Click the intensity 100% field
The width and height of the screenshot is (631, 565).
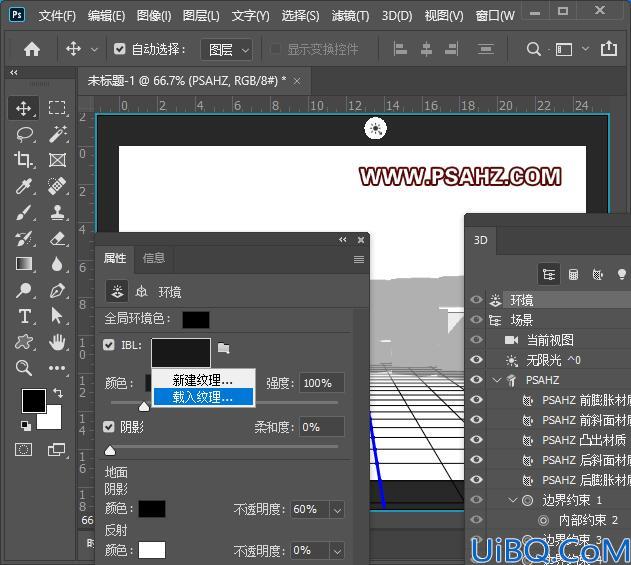322,383
